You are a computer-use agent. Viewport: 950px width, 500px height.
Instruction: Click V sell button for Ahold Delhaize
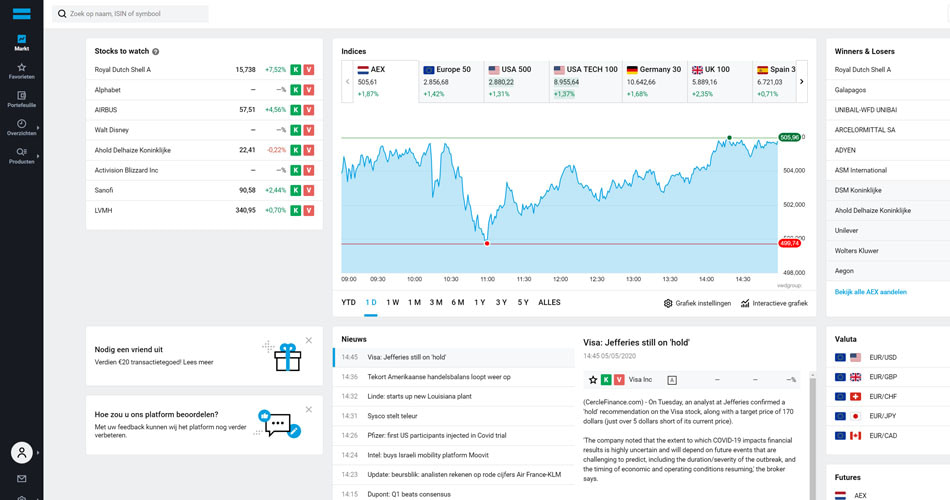[308, 150]
